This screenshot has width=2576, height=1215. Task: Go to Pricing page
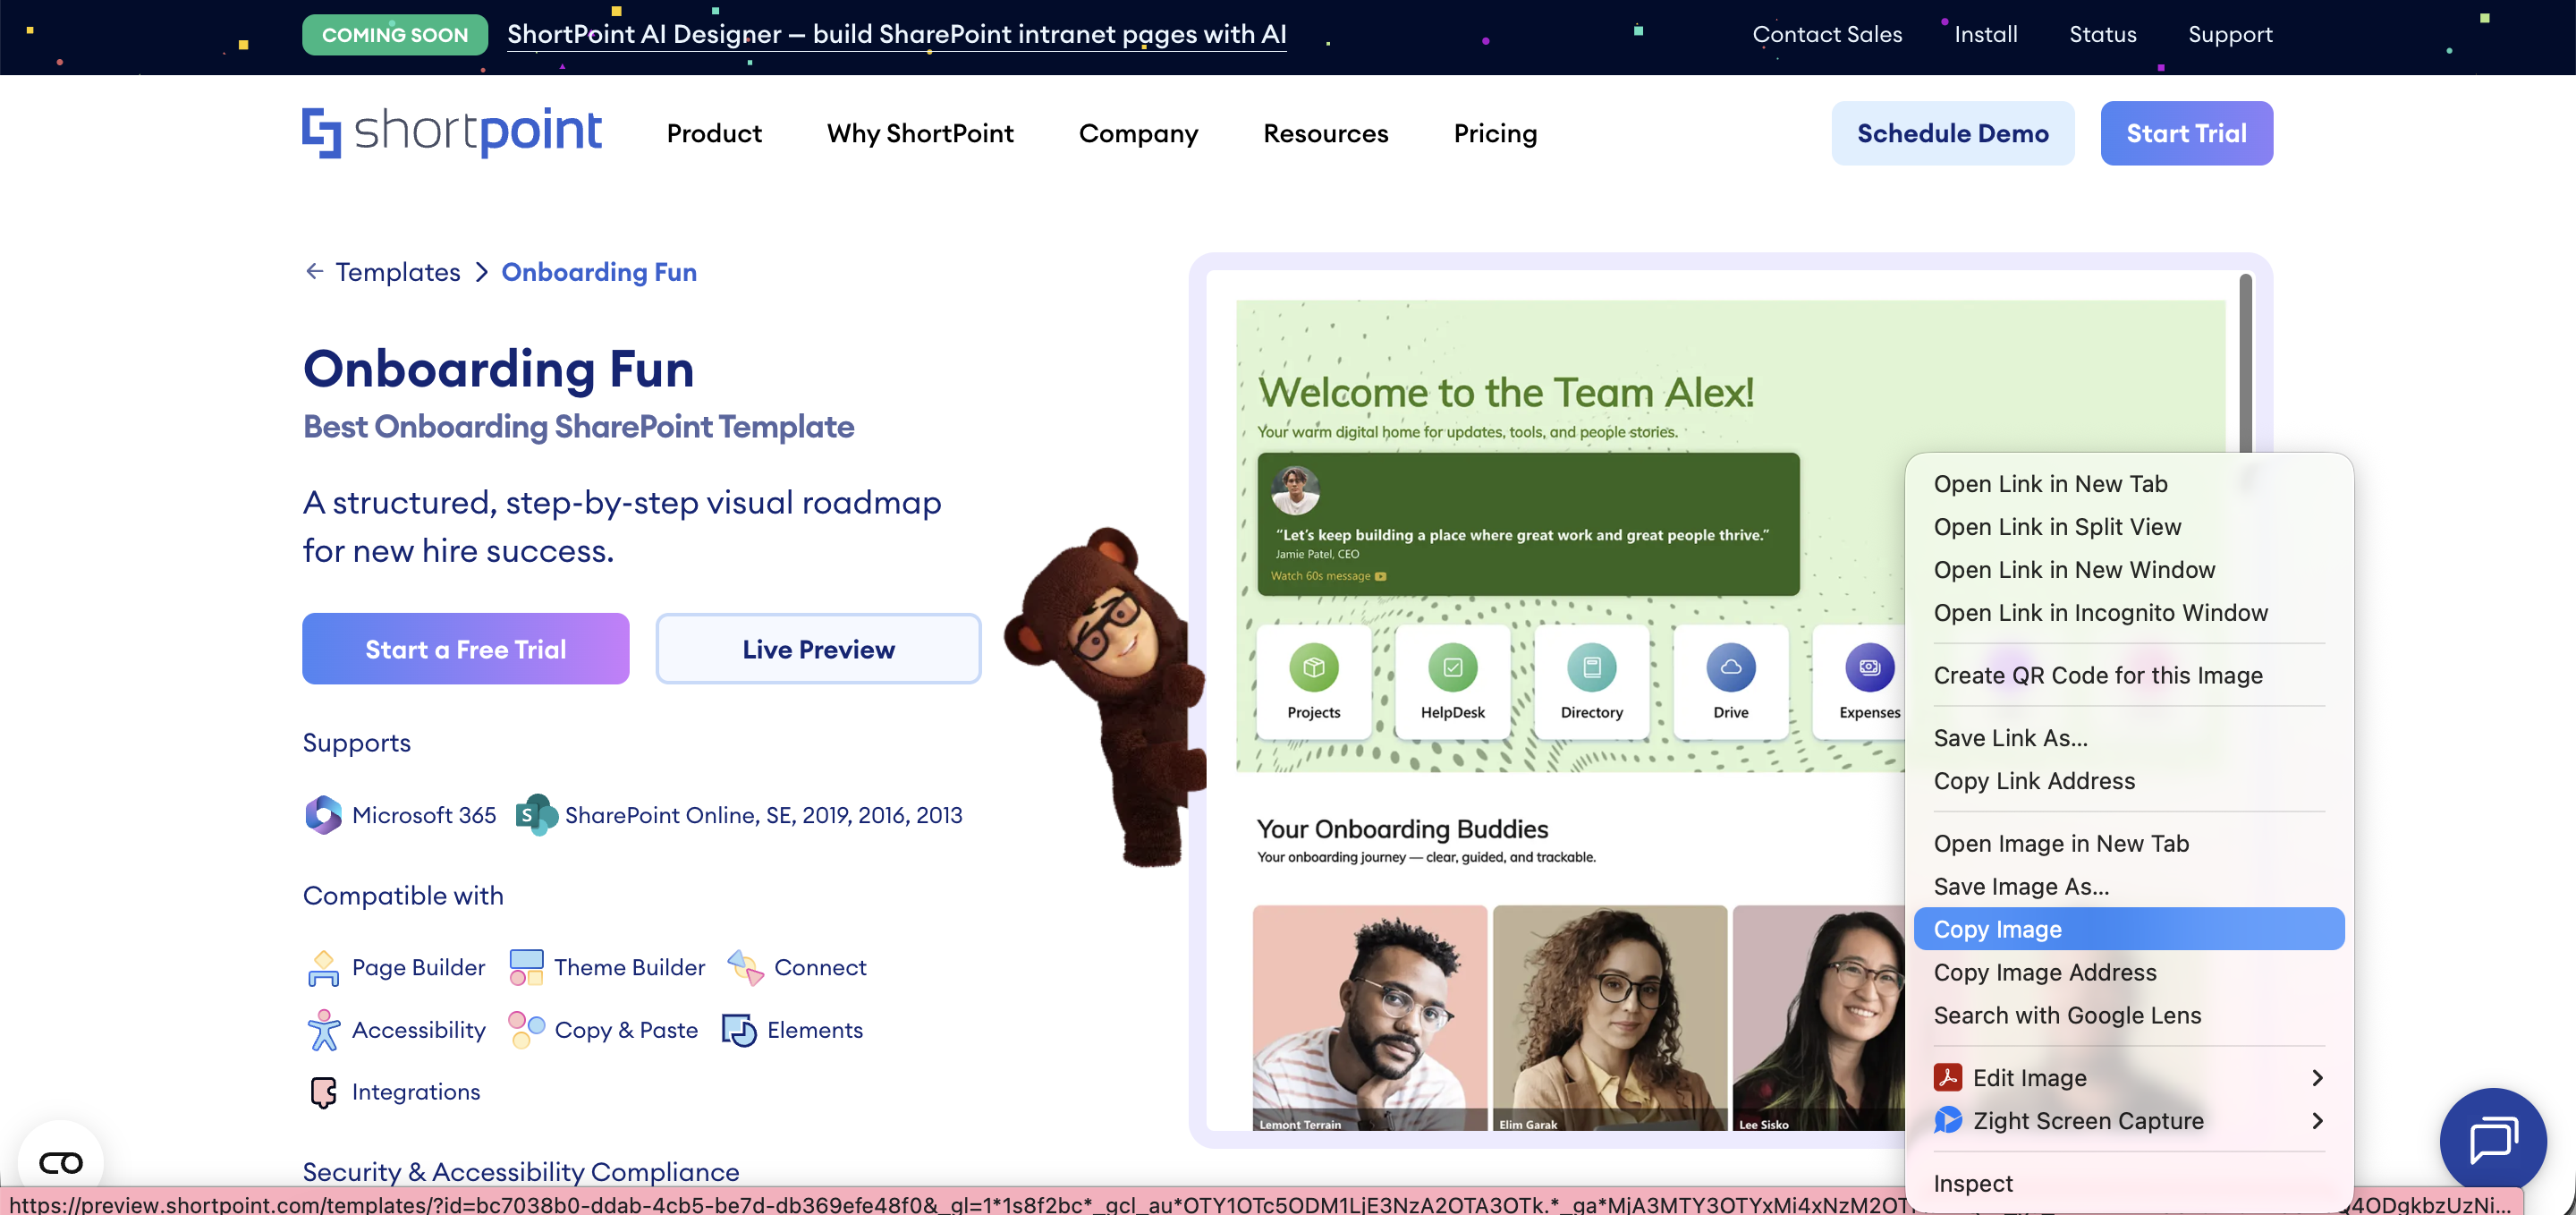pyautogui.click(x=1495, y=133)
